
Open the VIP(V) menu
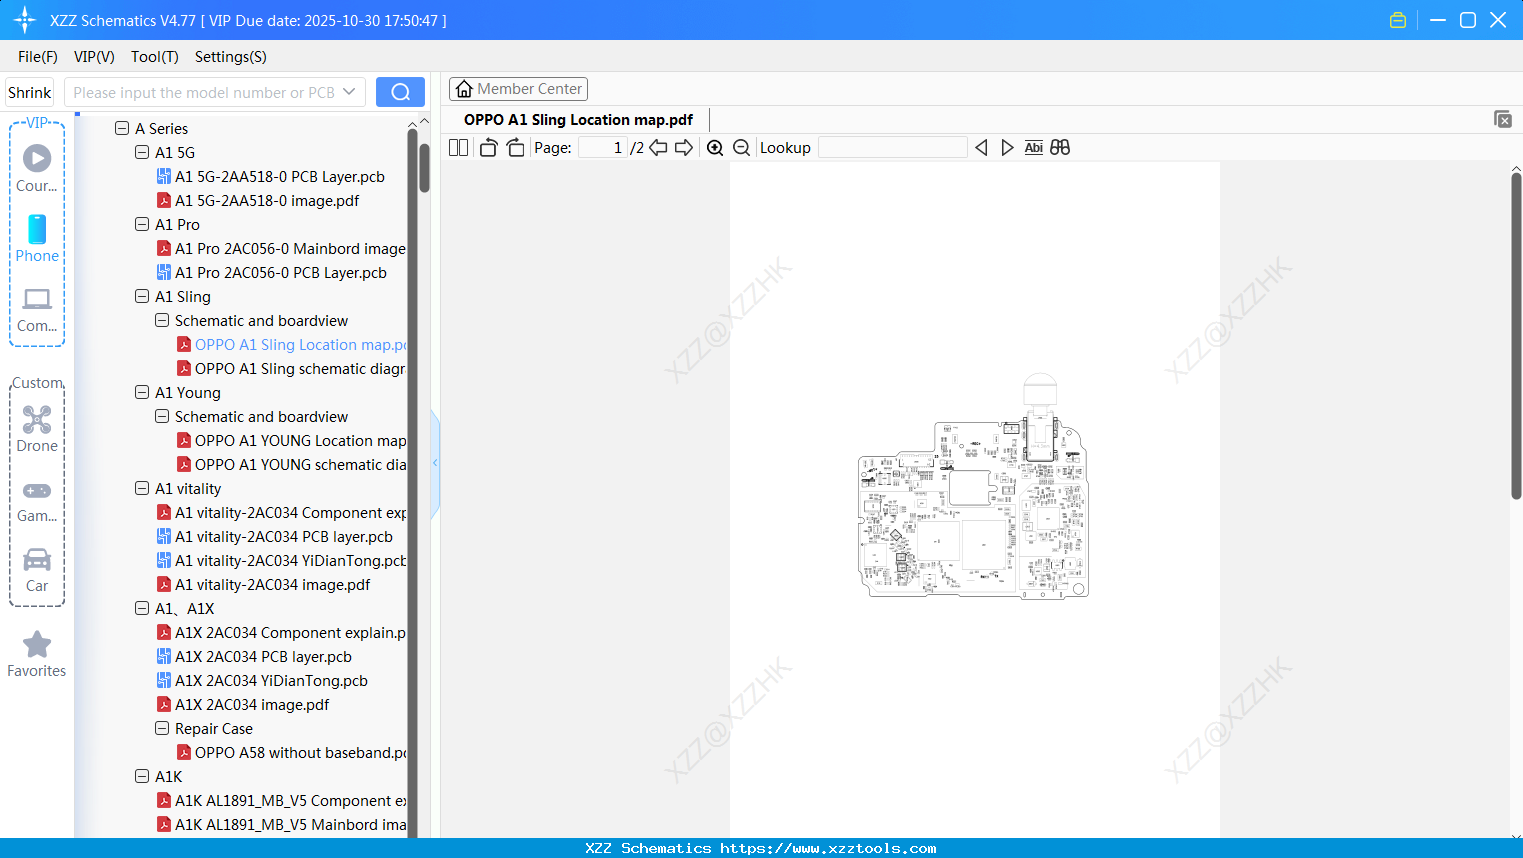tap(94, 57)
